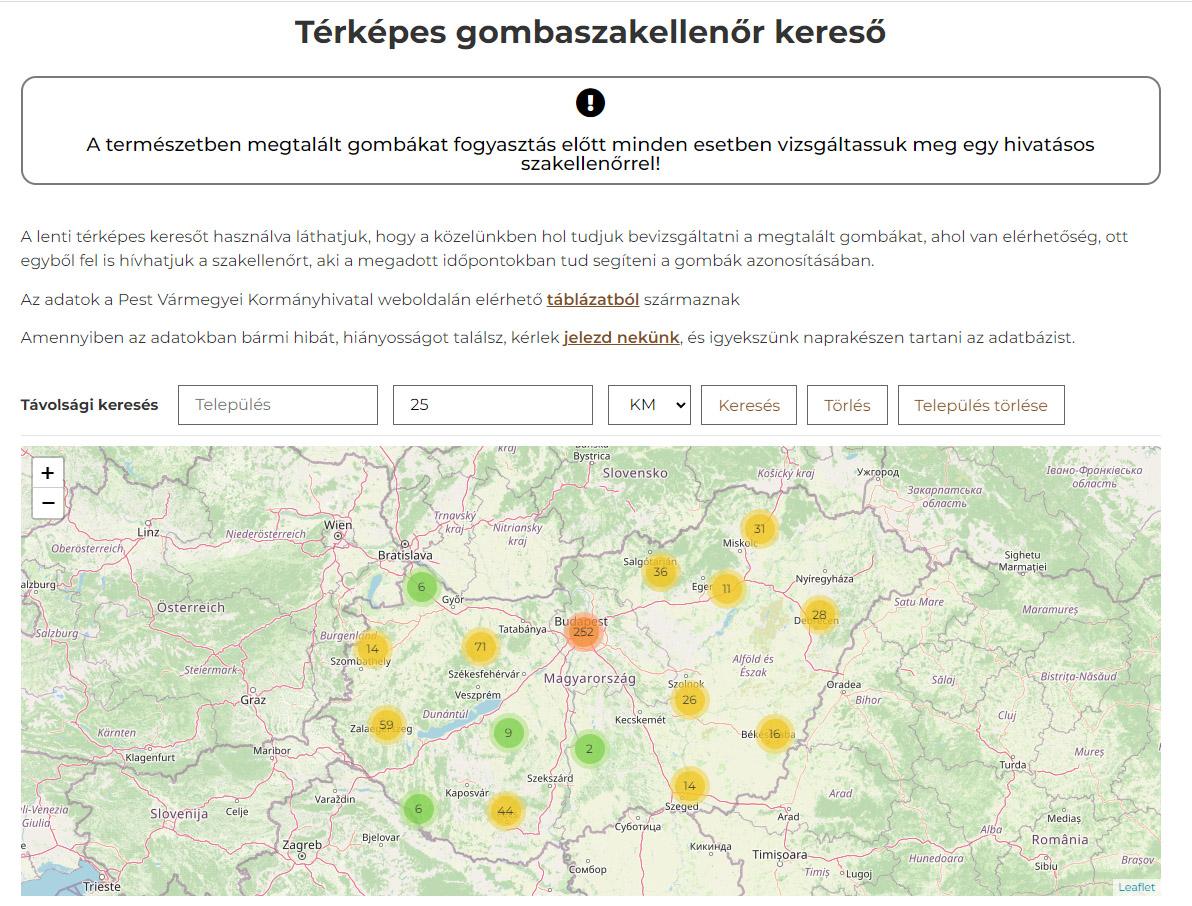Zoom out on the map

(47, 503)
